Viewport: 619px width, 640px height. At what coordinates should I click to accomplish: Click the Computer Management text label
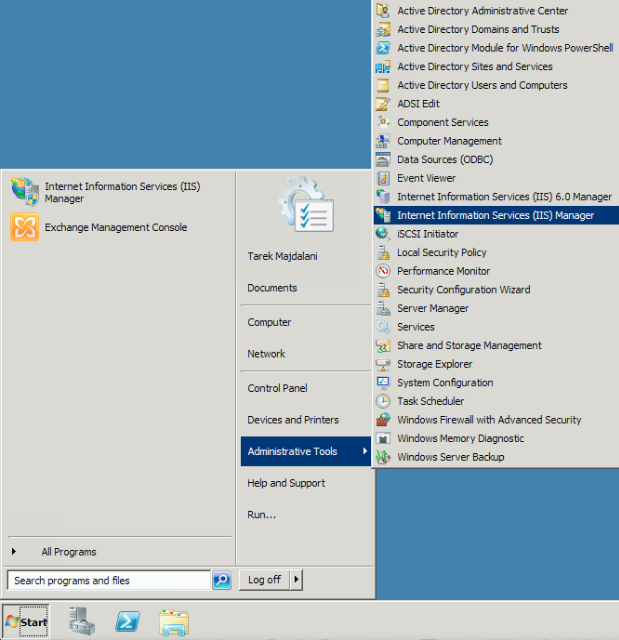449,141
